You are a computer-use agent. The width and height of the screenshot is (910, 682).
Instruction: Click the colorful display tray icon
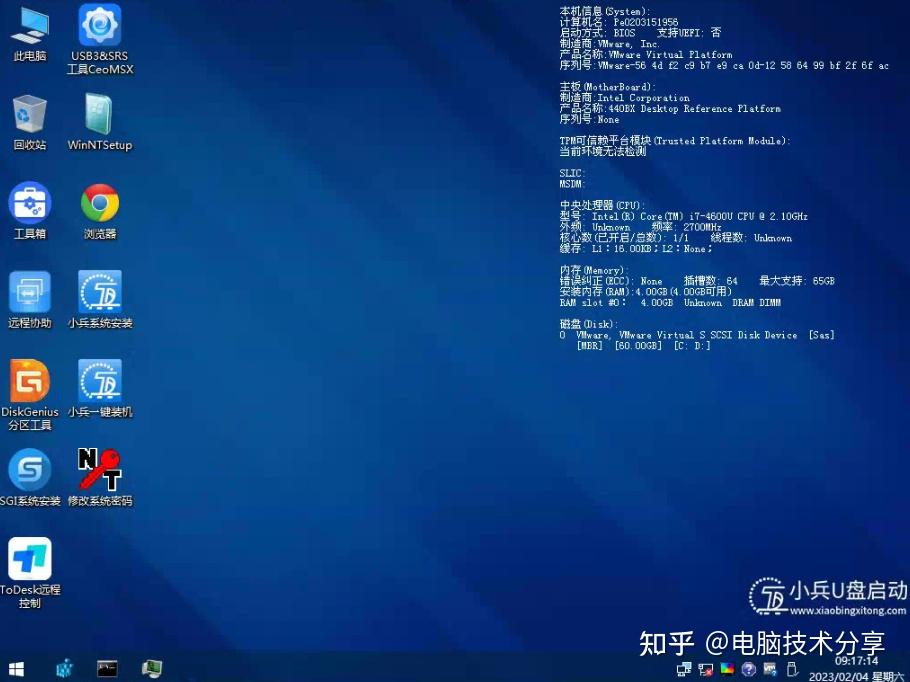[x=727, y=669]
